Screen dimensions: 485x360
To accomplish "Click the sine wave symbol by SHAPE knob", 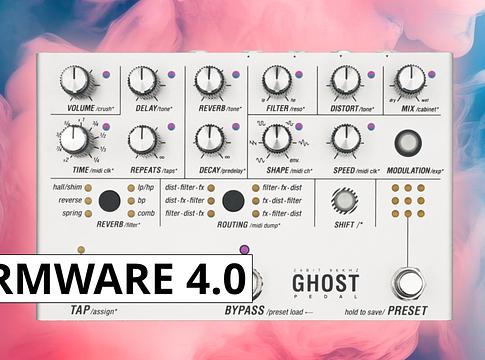I will 260,160.
